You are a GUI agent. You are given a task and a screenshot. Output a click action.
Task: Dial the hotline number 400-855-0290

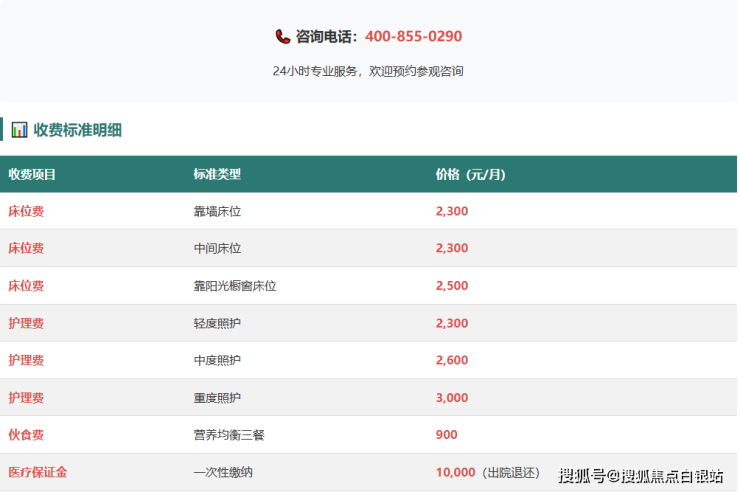click(413, 36)
